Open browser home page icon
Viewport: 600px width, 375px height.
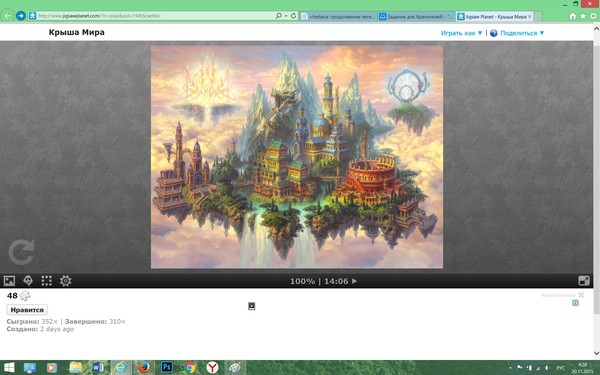(572, 16)
